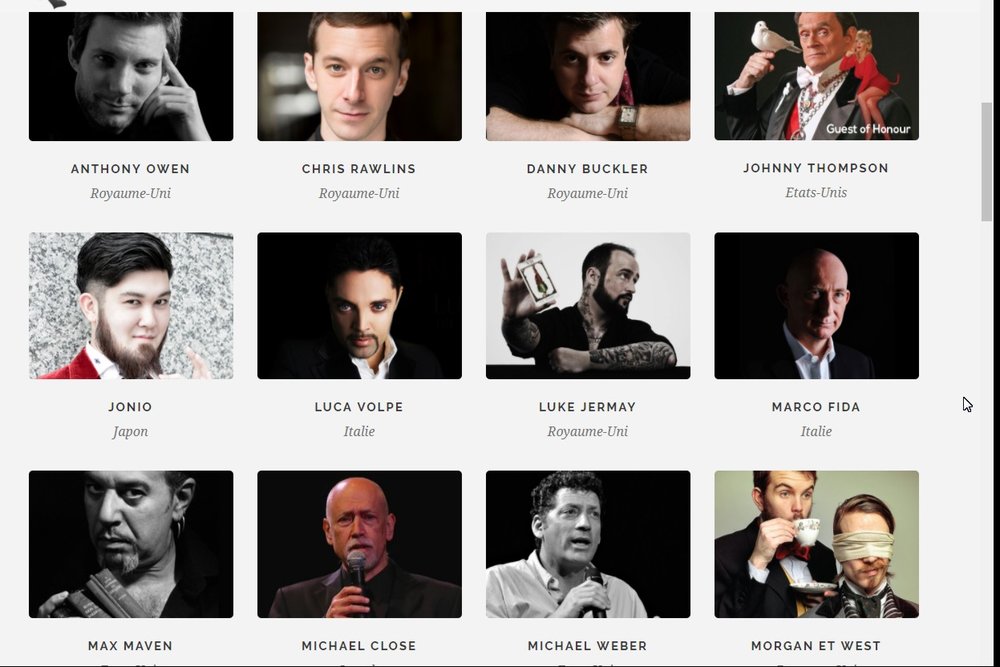This screenshot has height=667, width=1000.
Task: Click the MAX MAVEN name heading
Action: (x=130, y=646)
